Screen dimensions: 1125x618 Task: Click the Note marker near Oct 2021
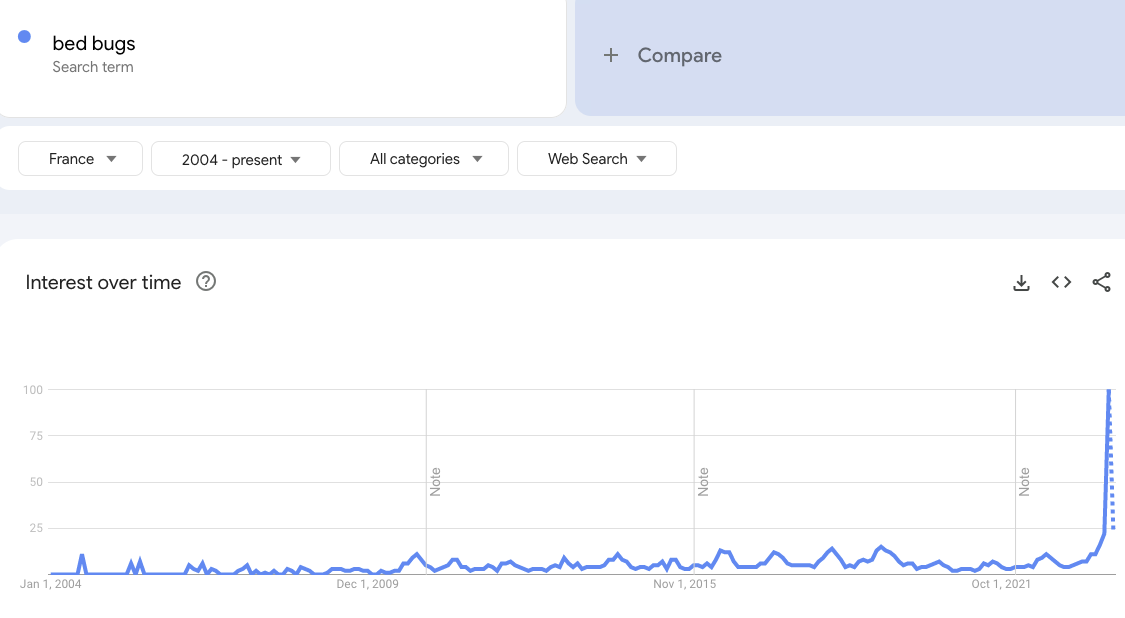pyautogui.click(x=1024, y=481)
